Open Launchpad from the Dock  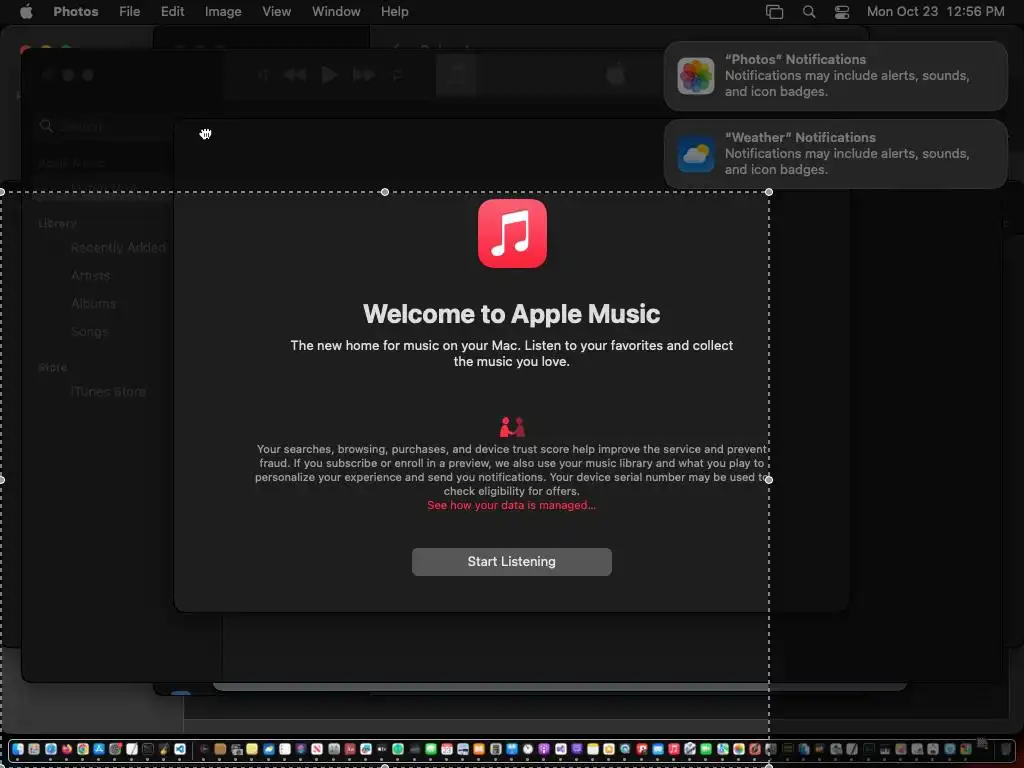pyautogui.click(x=34, y=749)
